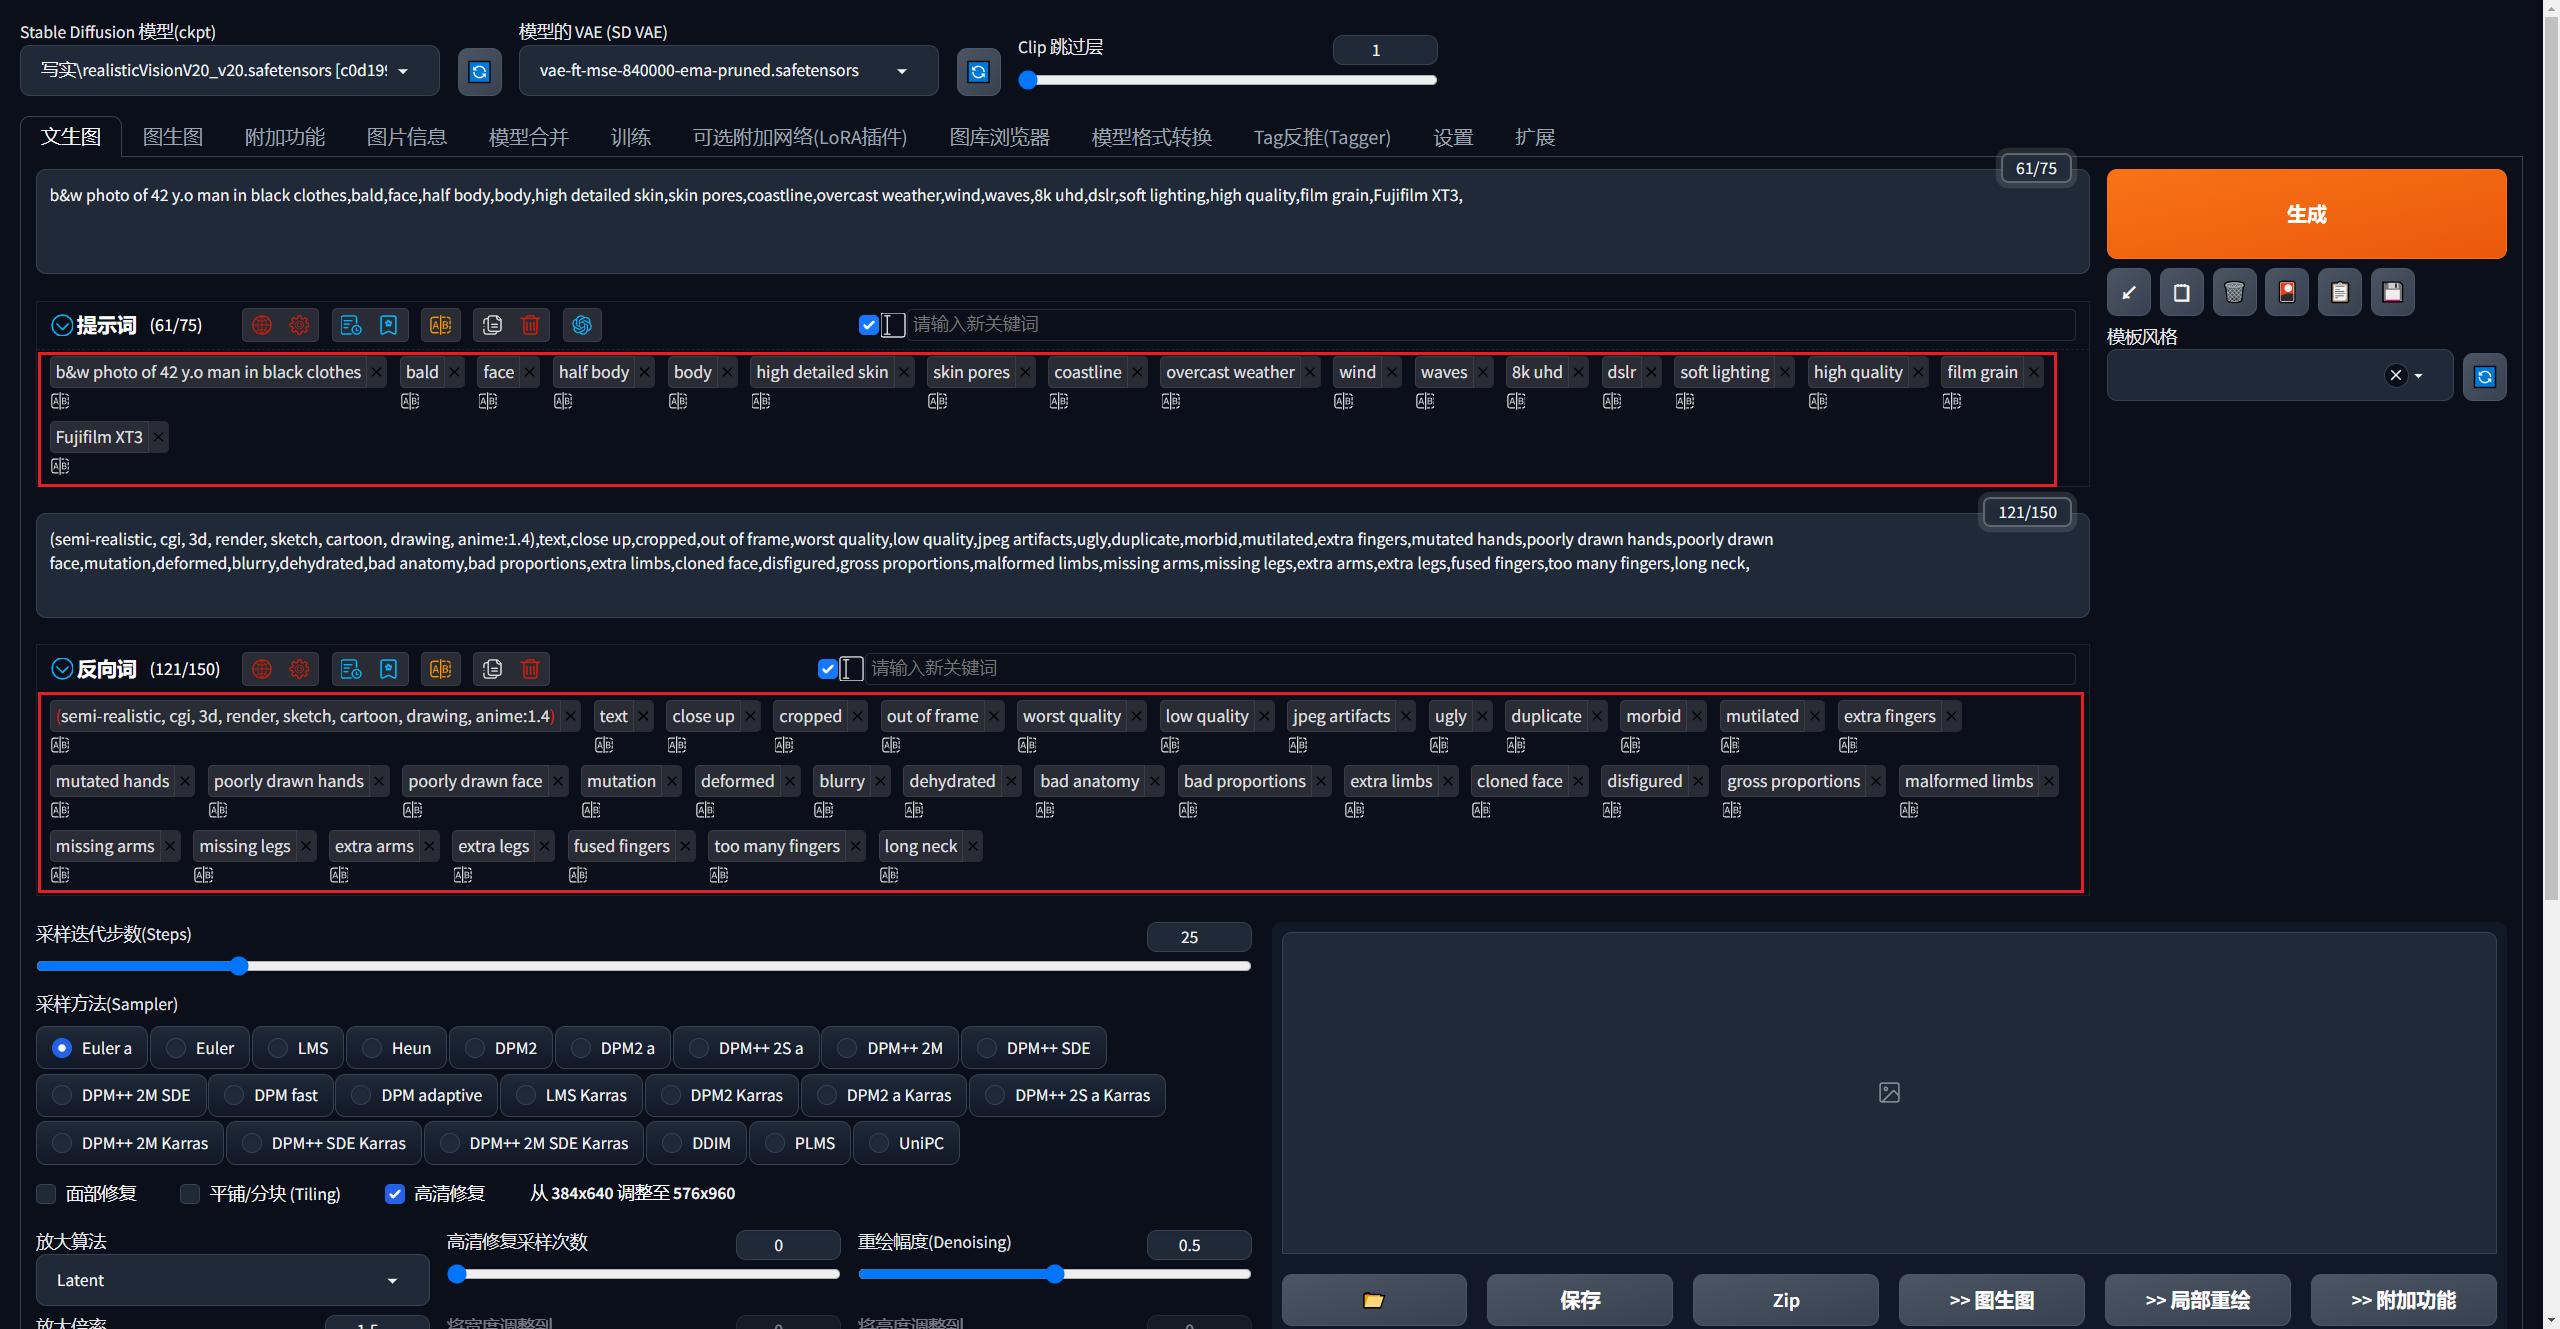2560x1329 pixels.
Task: Click the red trash icon in the 反向词 toolbar
Action: pyautogui.click(x=530, y=669)
